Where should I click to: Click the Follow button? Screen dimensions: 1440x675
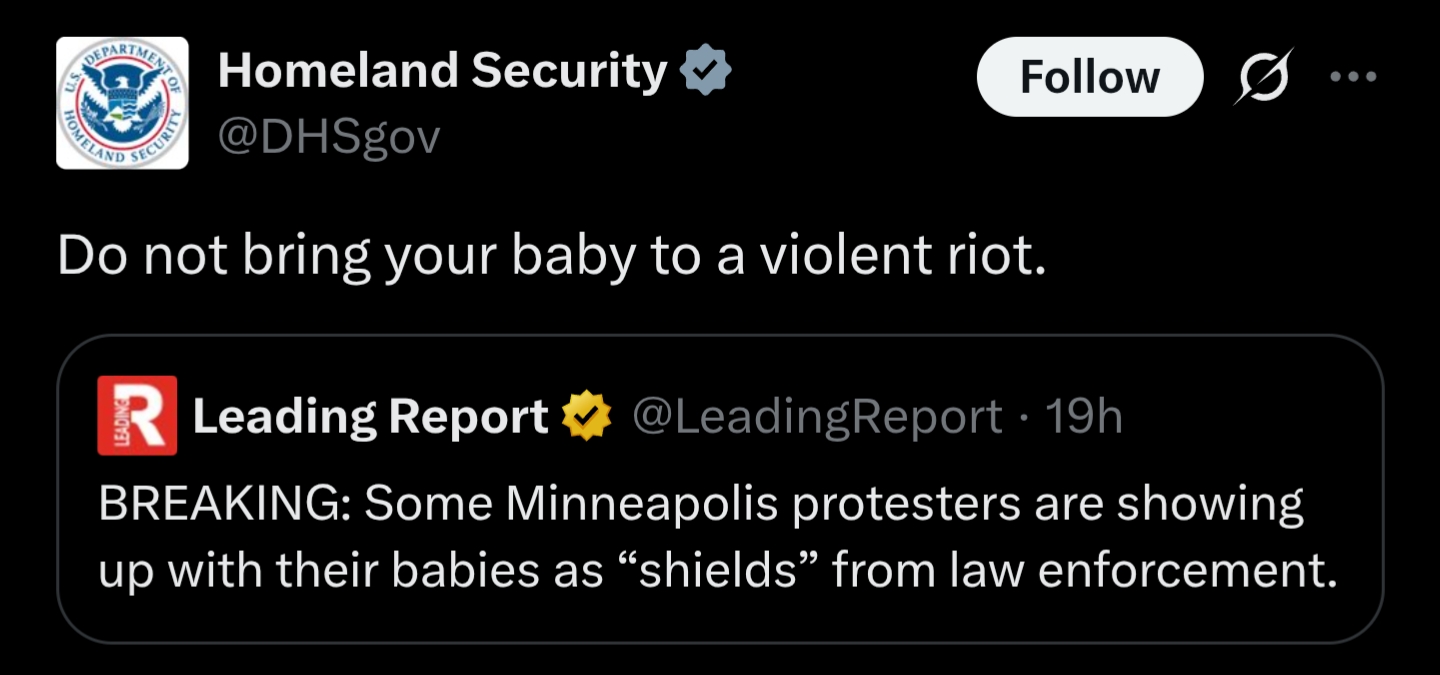click(1089, 77)
